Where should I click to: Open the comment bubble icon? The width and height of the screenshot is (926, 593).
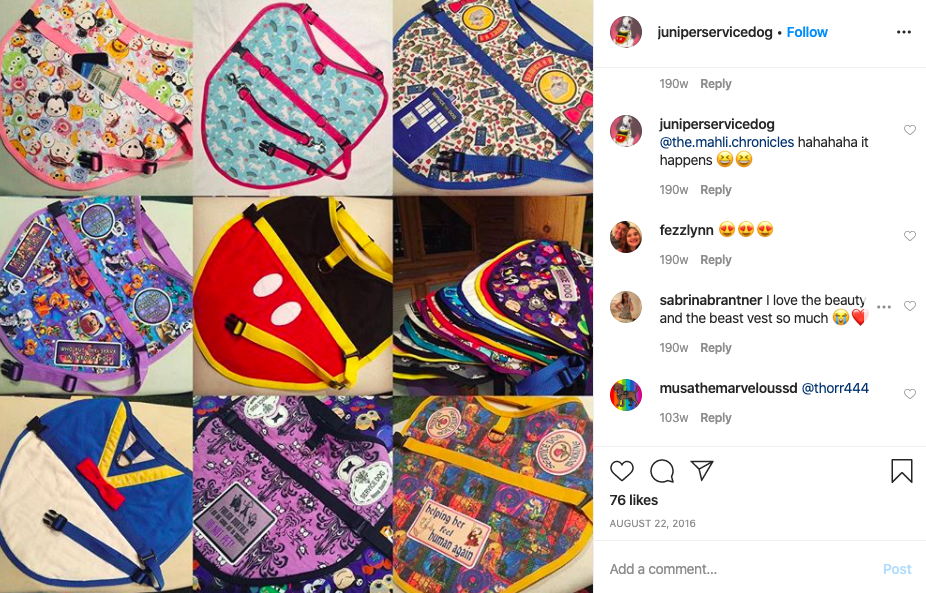[x=662, y=471]
